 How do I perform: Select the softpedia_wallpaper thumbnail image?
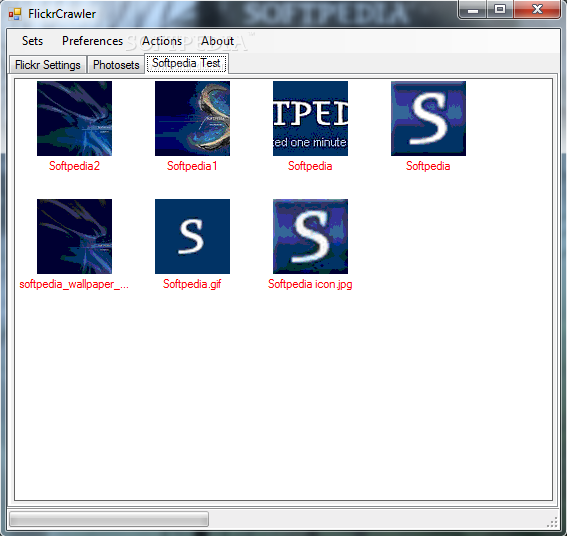[x=74, y=236]
